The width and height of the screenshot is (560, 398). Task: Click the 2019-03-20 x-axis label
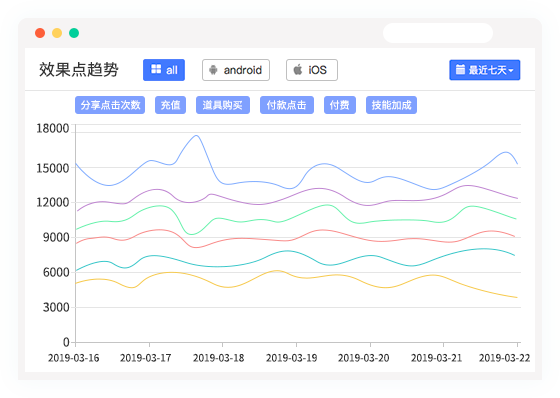[364, 358]
